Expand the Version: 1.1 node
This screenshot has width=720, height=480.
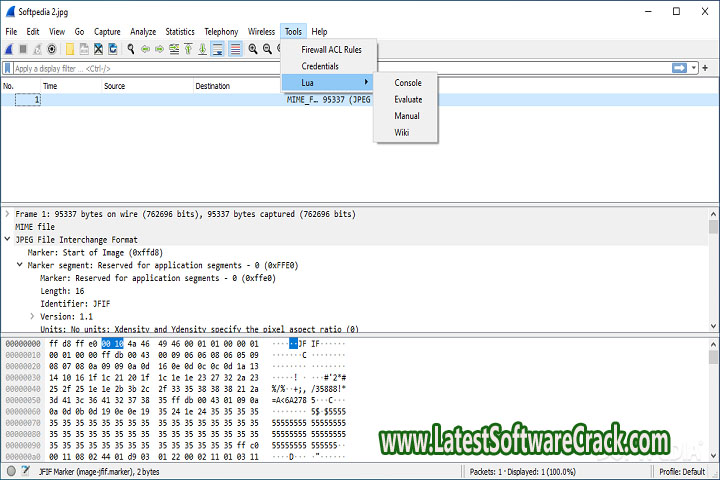(x=32, y=316)
